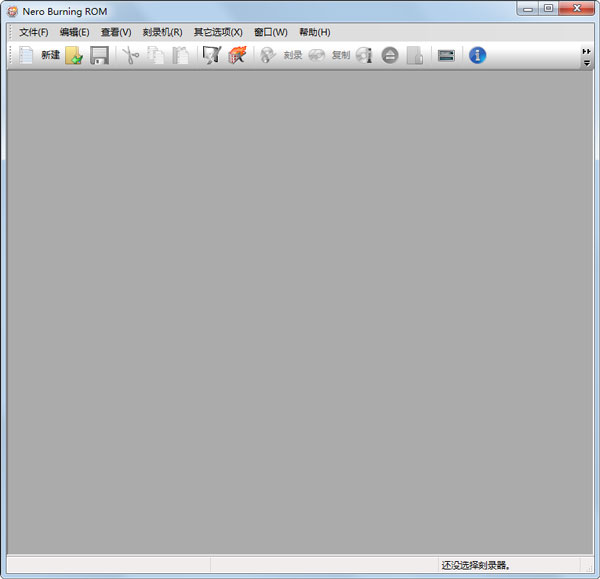Screen dimensions: 600x579
Task: Click the burn disc icon next to 刻录
Action: pyautogui.click(x=267, y=55)
